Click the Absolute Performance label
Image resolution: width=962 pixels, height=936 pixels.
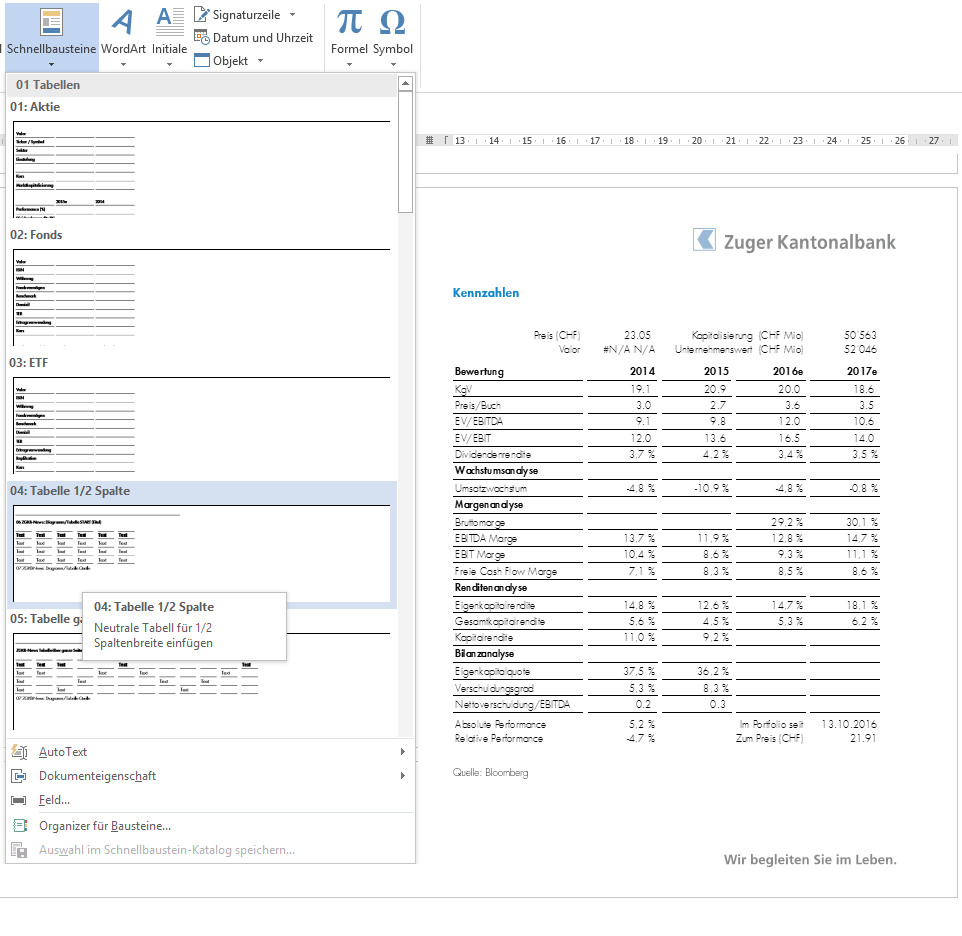(500, 724)
